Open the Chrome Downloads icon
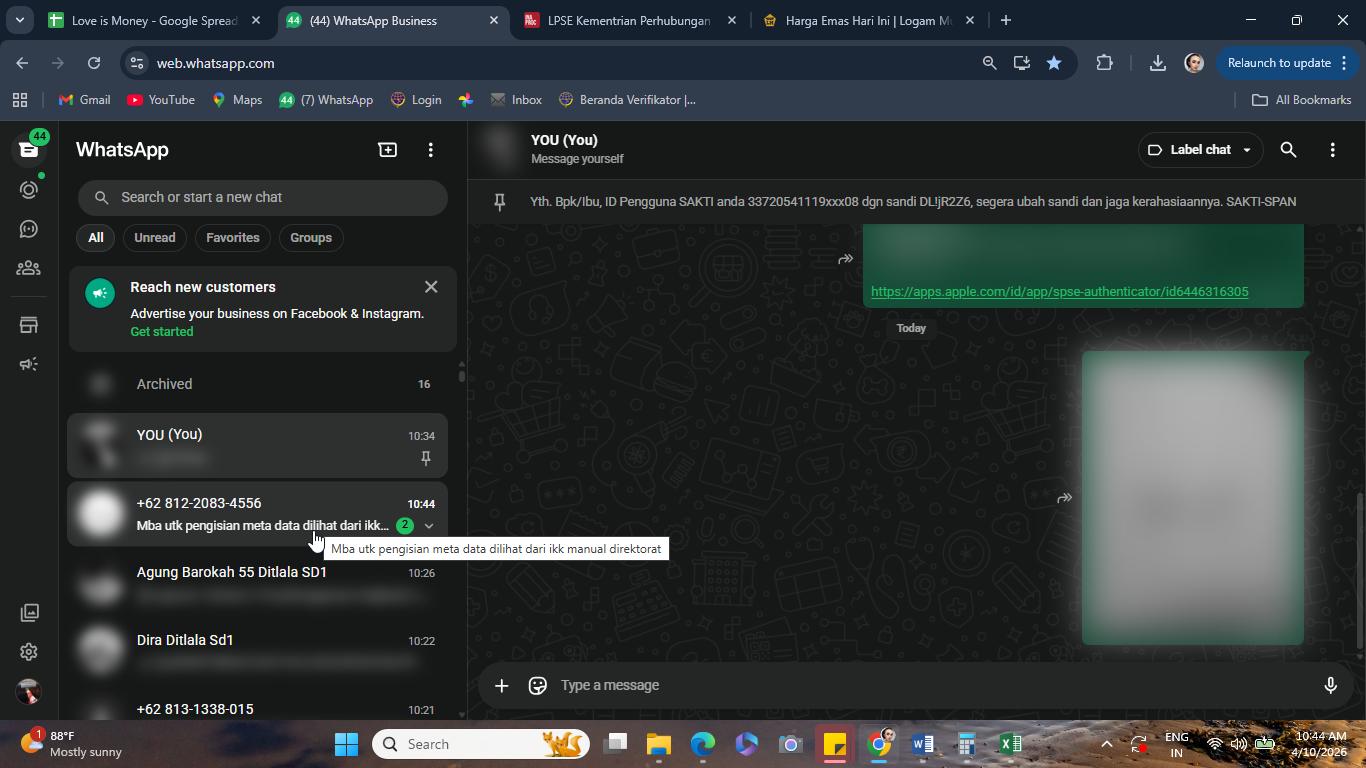The image size is (1366, 768). click(x=1157, y=63)
